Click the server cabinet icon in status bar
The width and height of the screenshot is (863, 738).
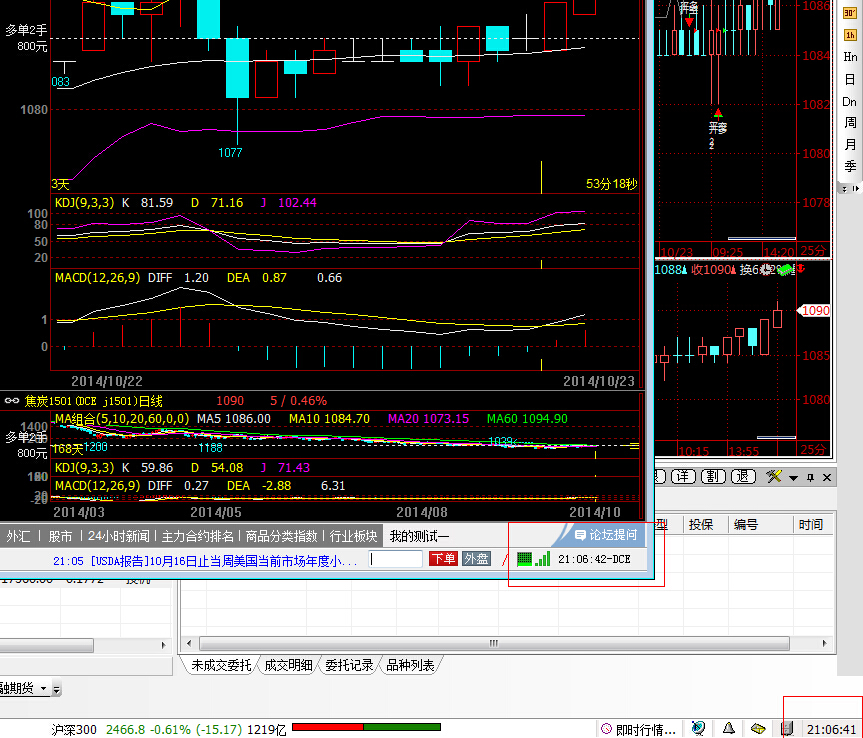(788, 728)
